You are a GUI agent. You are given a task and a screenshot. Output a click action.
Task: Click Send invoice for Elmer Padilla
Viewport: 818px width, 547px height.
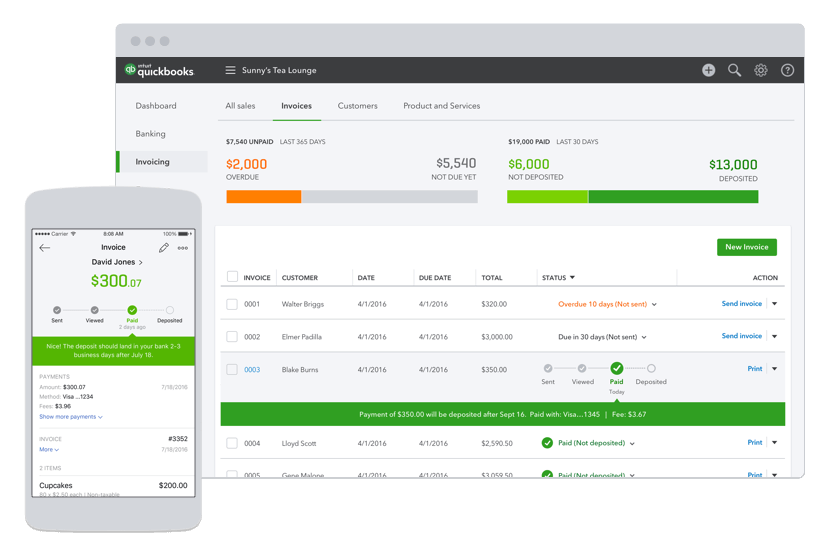coord(741,336)
